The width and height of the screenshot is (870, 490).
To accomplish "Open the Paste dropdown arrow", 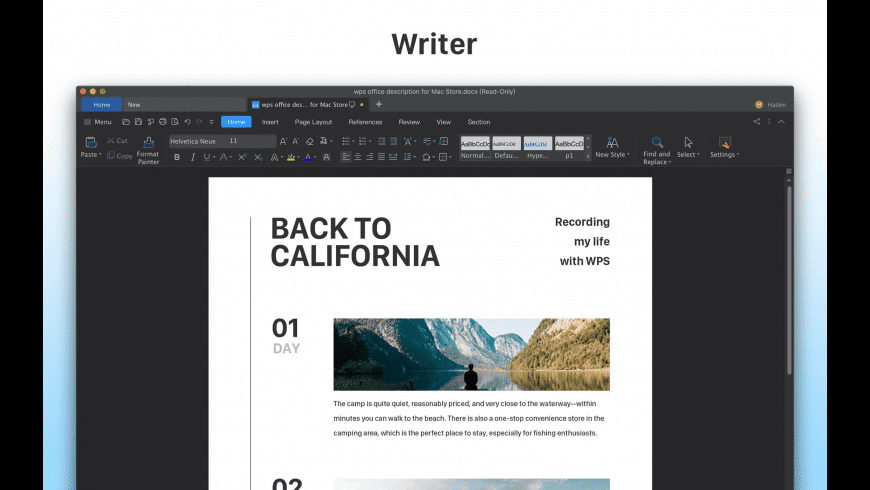I will 100,155.
